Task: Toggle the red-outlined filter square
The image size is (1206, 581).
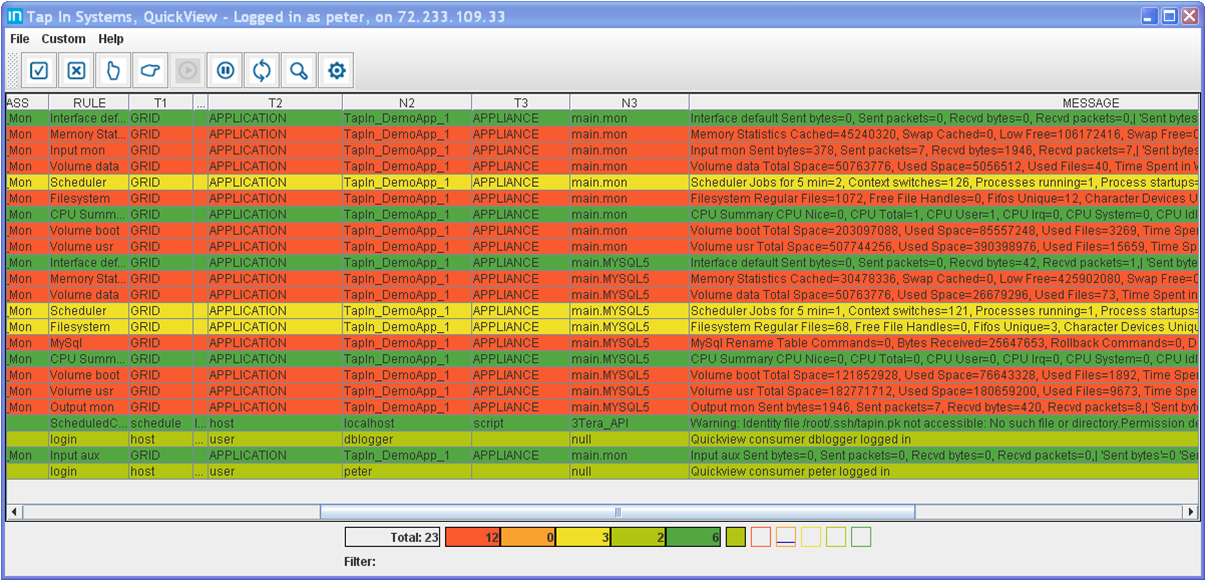Action: pyautogui.click(x=761, y=537)
